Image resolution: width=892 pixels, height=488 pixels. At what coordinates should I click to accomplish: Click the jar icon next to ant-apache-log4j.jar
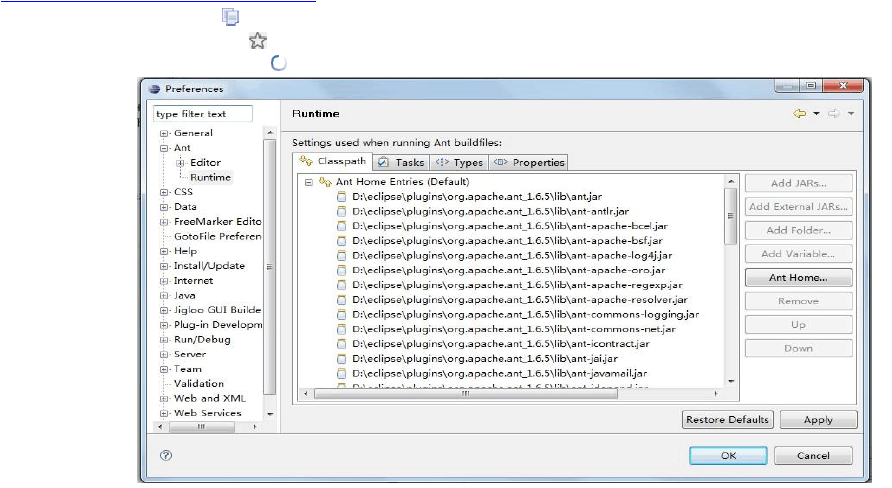tap(341, 256)
